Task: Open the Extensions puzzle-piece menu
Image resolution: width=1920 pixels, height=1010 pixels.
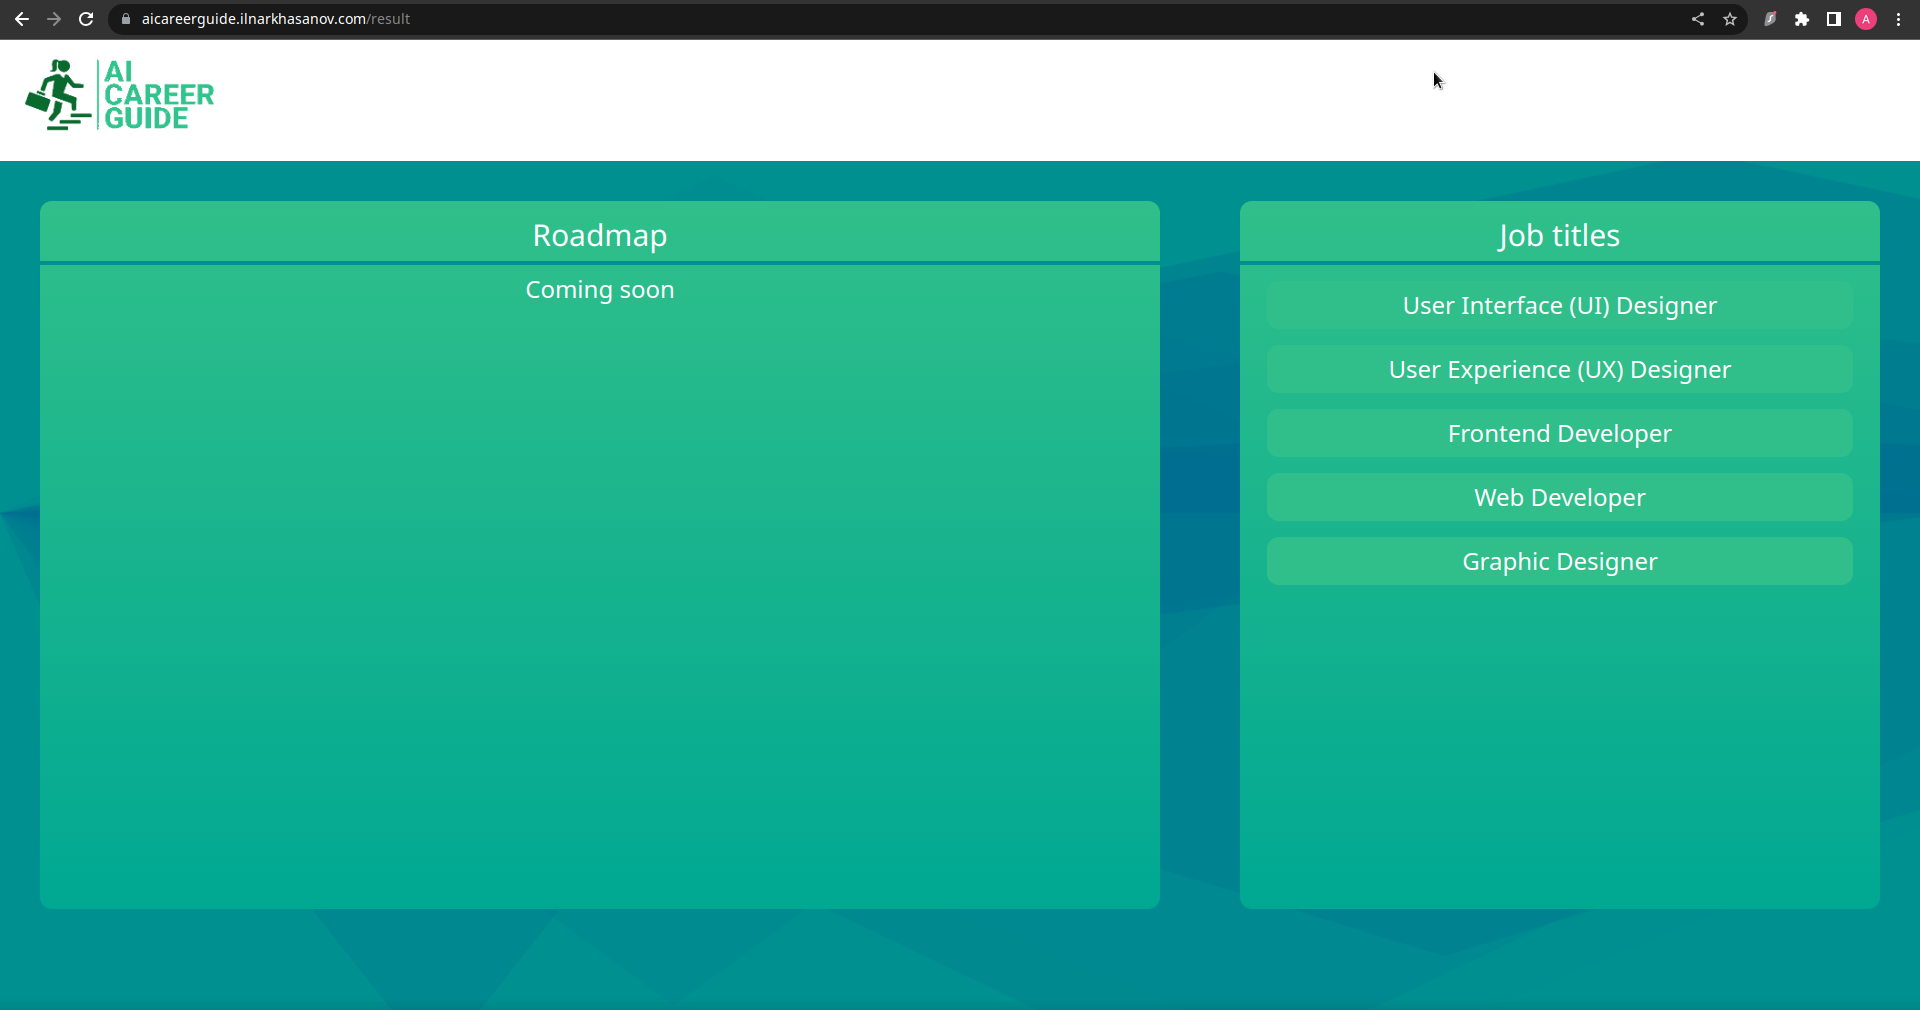Action: [x=1802, y=19]
